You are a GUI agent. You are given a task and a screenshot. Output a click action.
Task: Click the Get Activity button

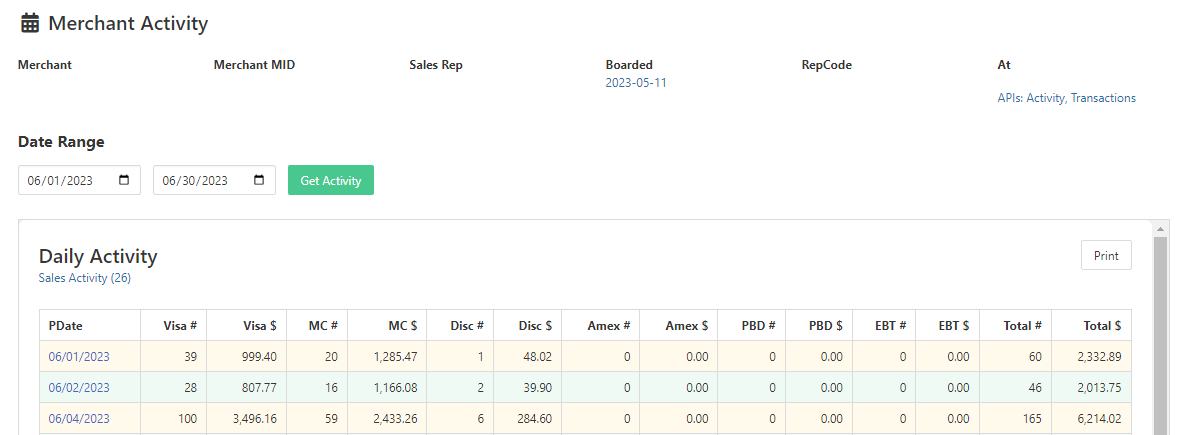click(x=331, y=180)
